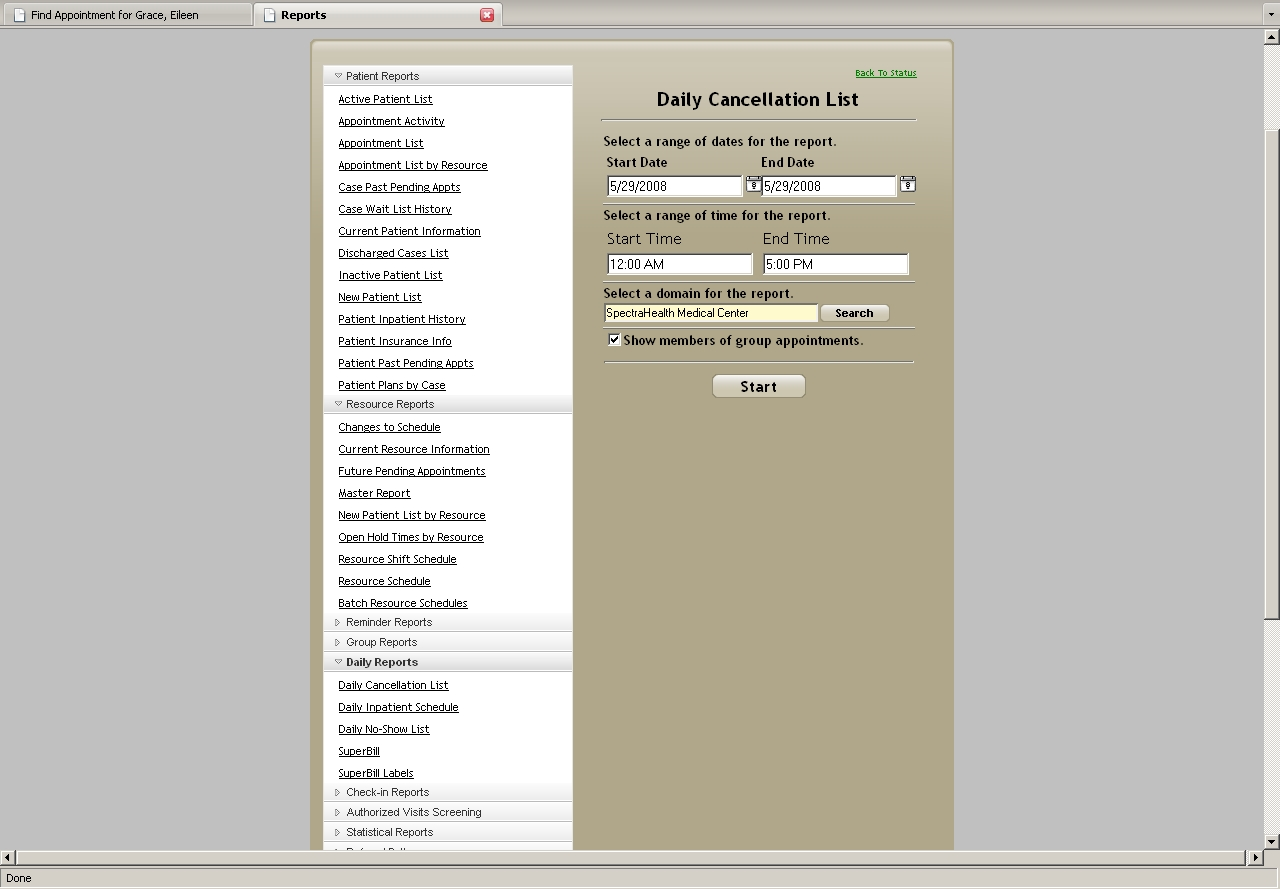The width and height of the screenshot is (1280, 889).
Task: Open the End Date calendar picker icon
Action: [907, 184]
